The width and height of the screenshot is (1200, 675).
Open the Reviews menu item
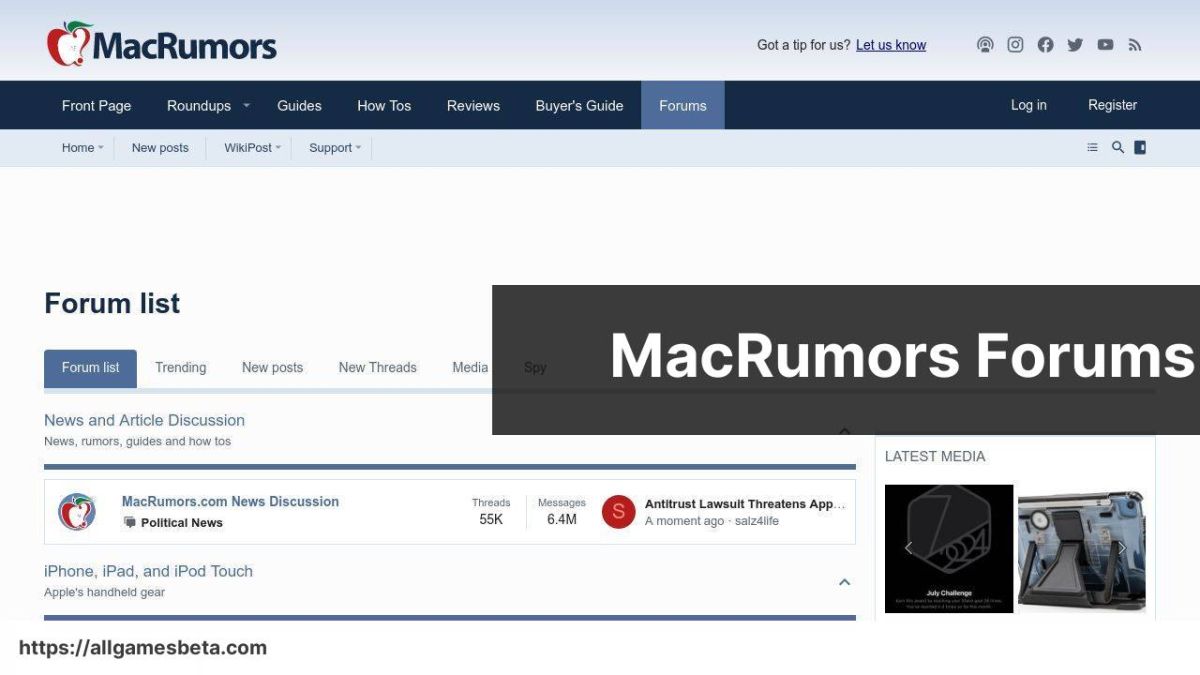(473, 105)
